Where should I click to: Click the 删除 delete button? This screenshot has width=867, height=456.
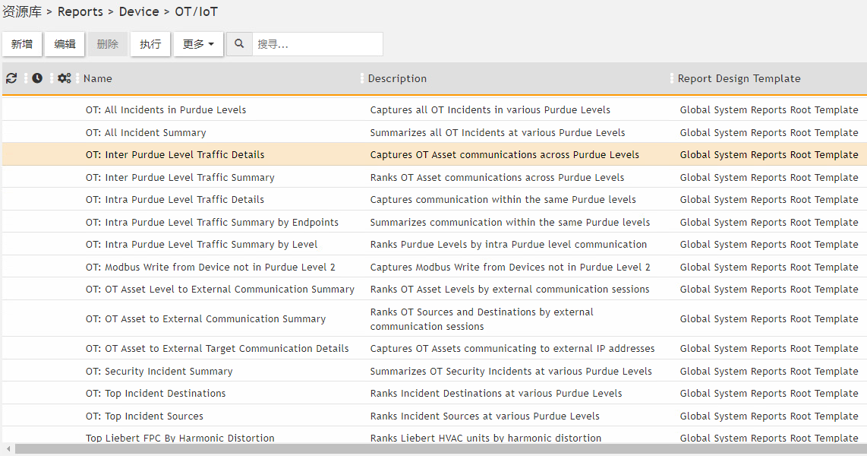[107, 44]
